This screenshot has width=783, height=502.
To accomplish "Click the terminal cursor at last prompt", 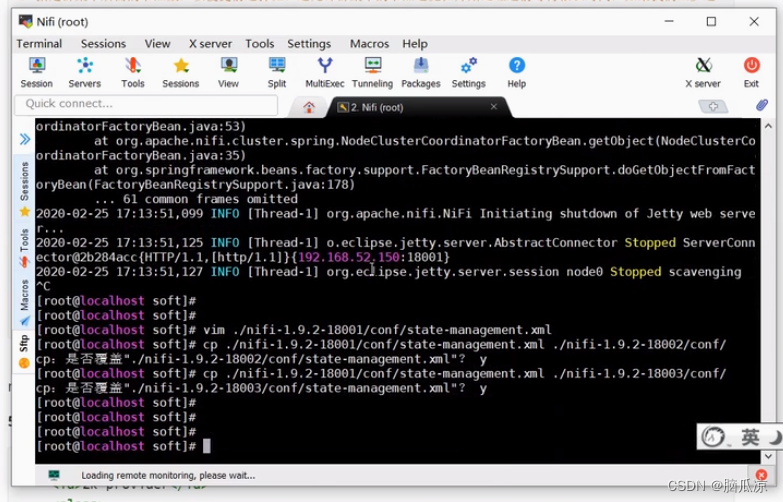I will [207, 446].
